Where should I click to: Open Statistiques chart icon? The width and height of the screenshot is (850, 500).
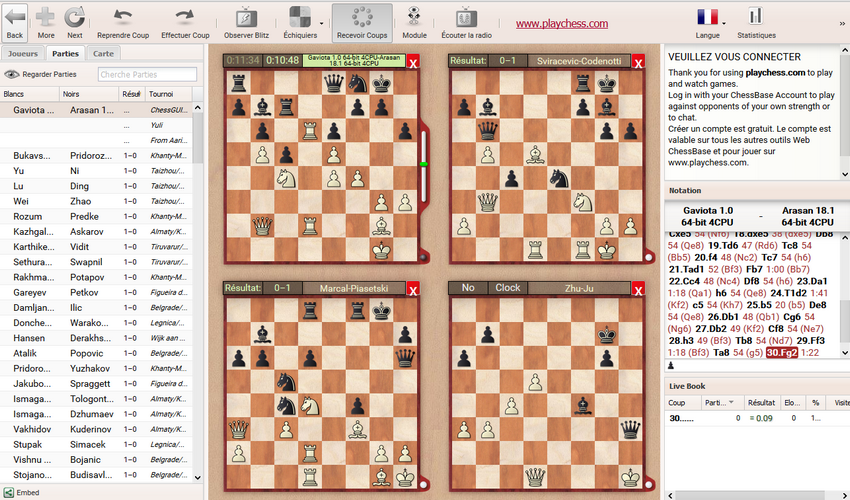pyautogui.click(x=755, y=16)
